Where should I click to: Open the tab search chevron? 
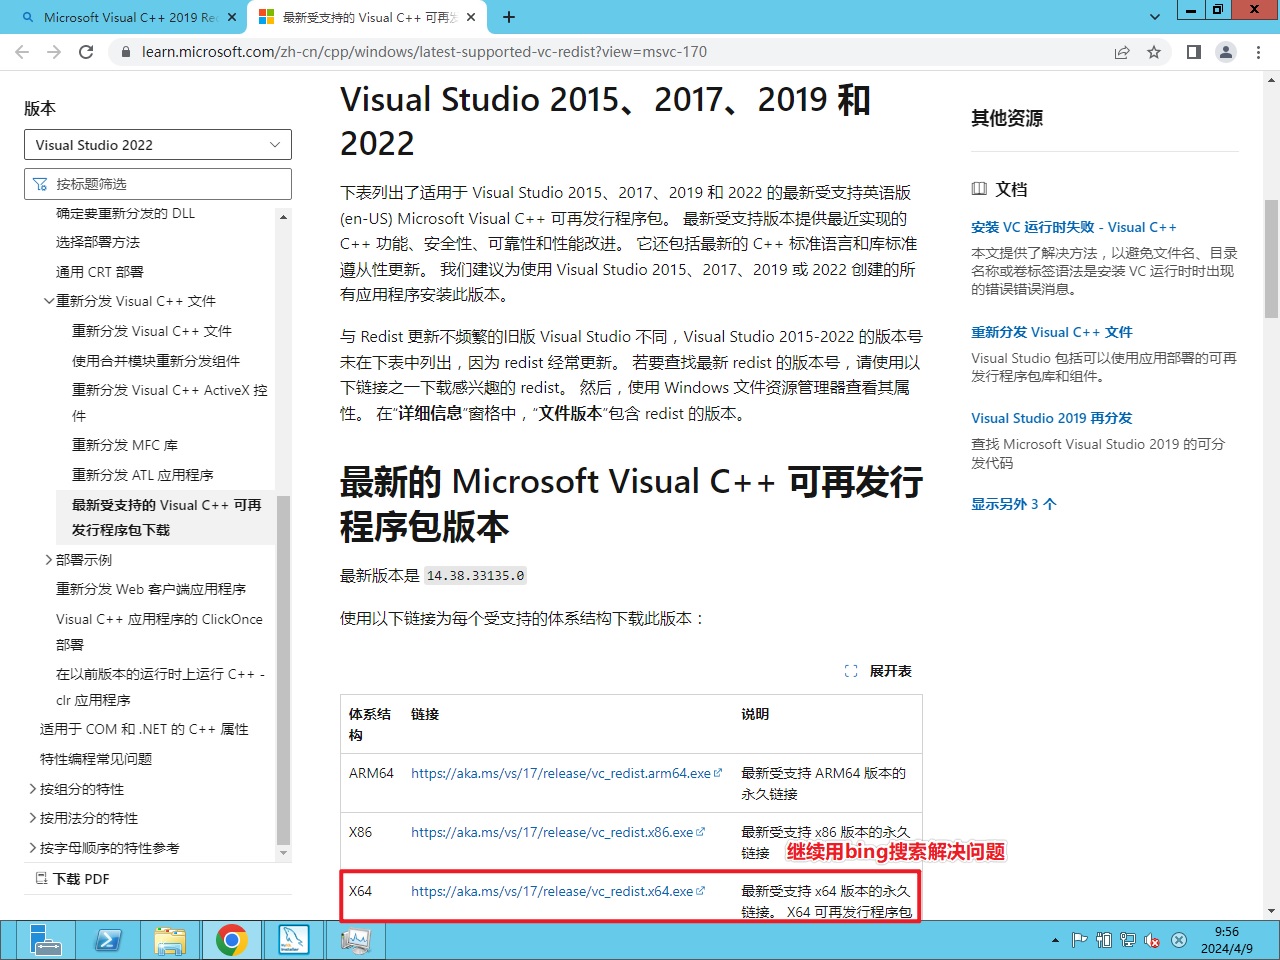pyautogui.click(x=1155, y=17)
